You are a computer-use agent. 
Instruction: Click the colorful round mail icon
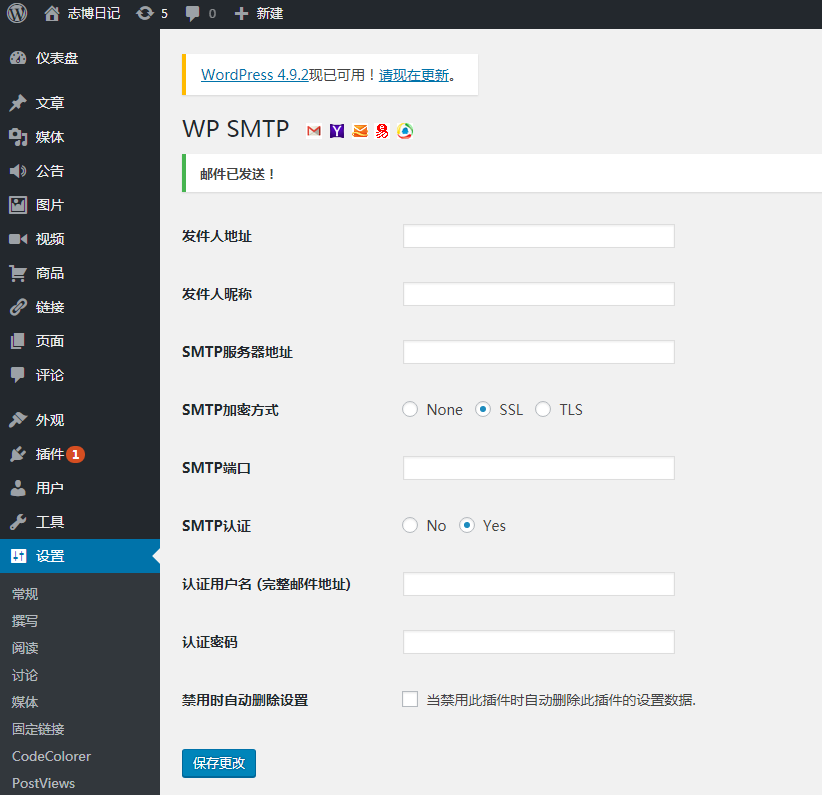[405, 131]
